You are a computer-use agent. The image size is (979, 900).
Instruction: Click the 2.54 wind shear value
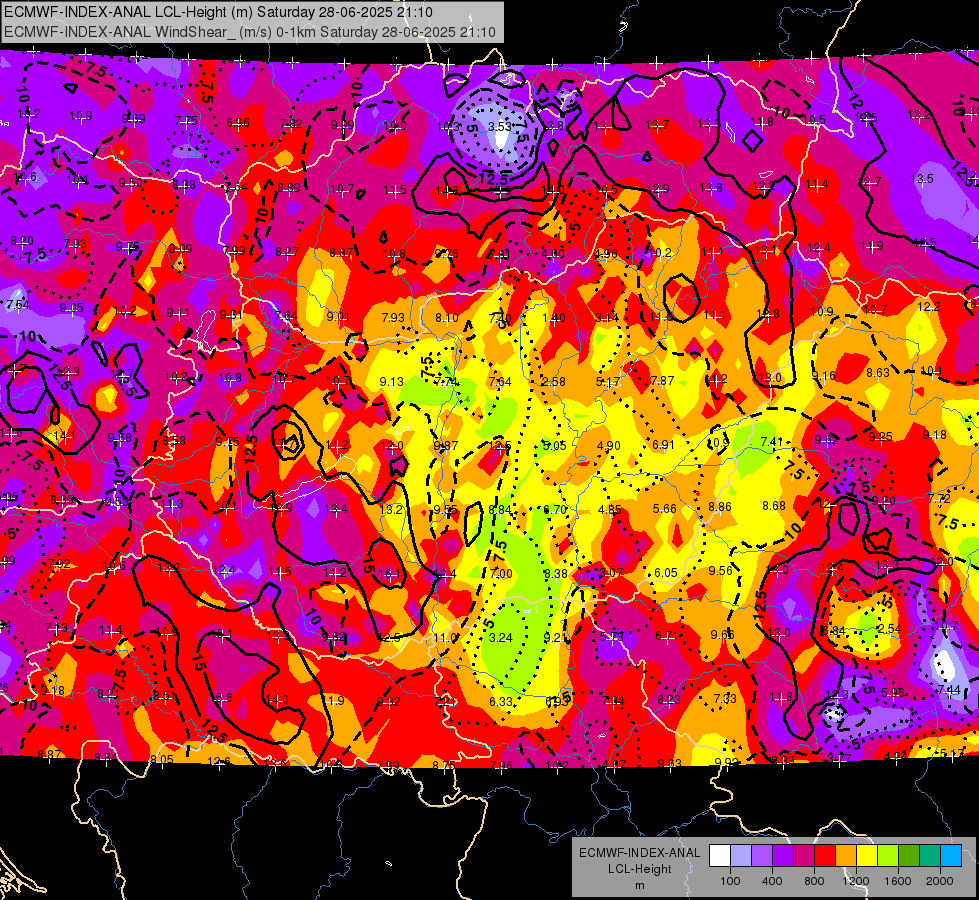click(889, 628)
